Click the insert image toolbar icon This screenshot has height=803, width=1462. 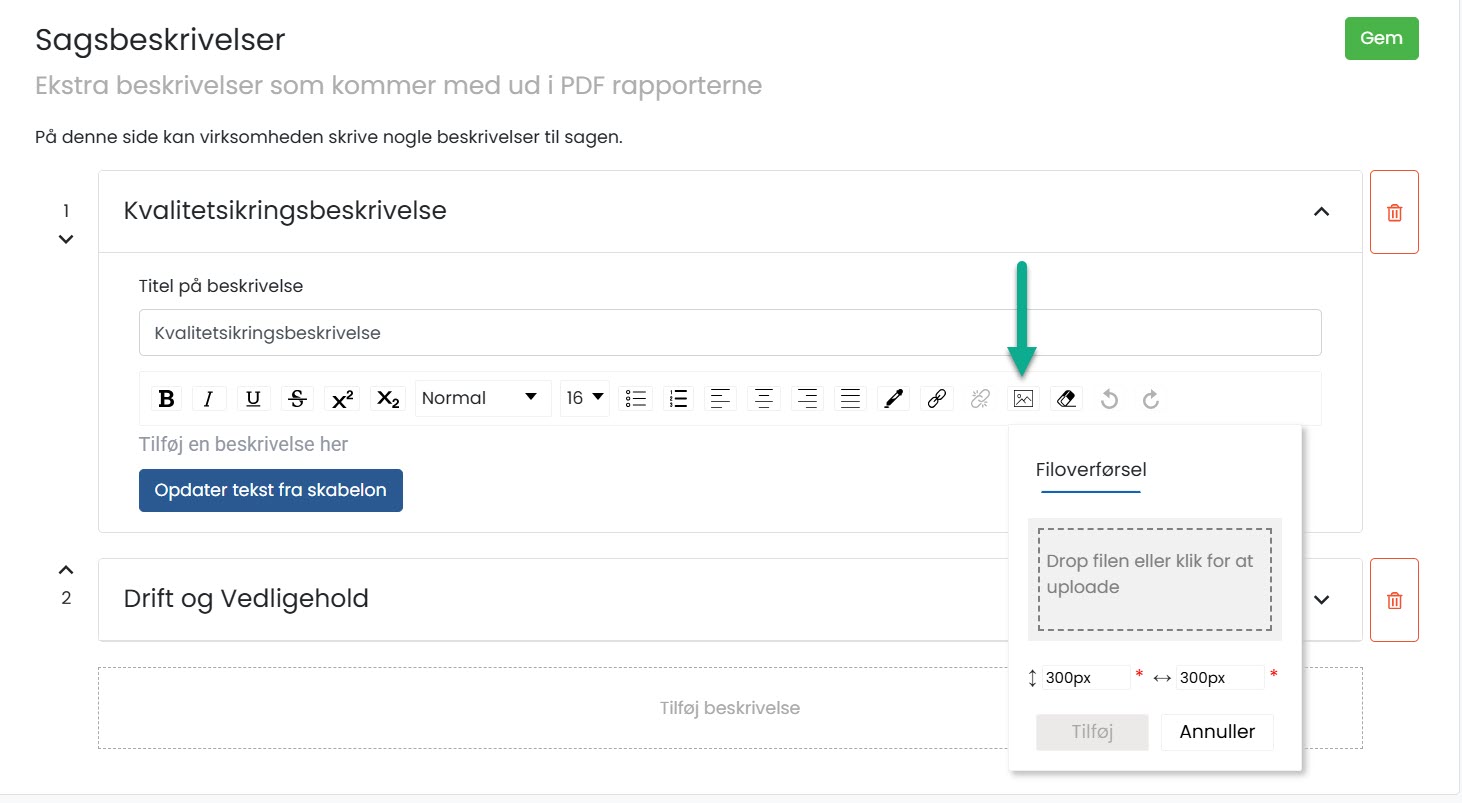[x=1023, y=399]
